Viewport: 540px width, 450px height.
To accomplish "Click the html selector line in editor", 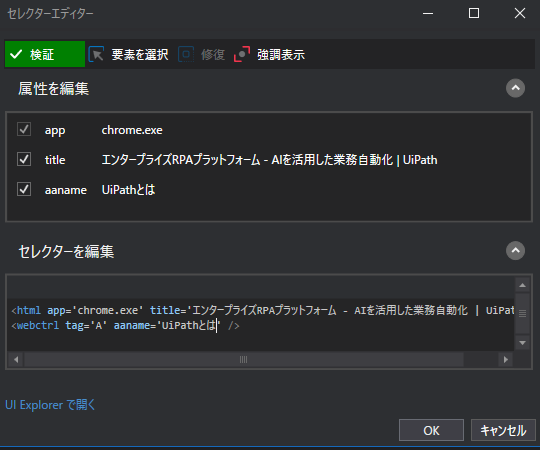I will (262, 311).
